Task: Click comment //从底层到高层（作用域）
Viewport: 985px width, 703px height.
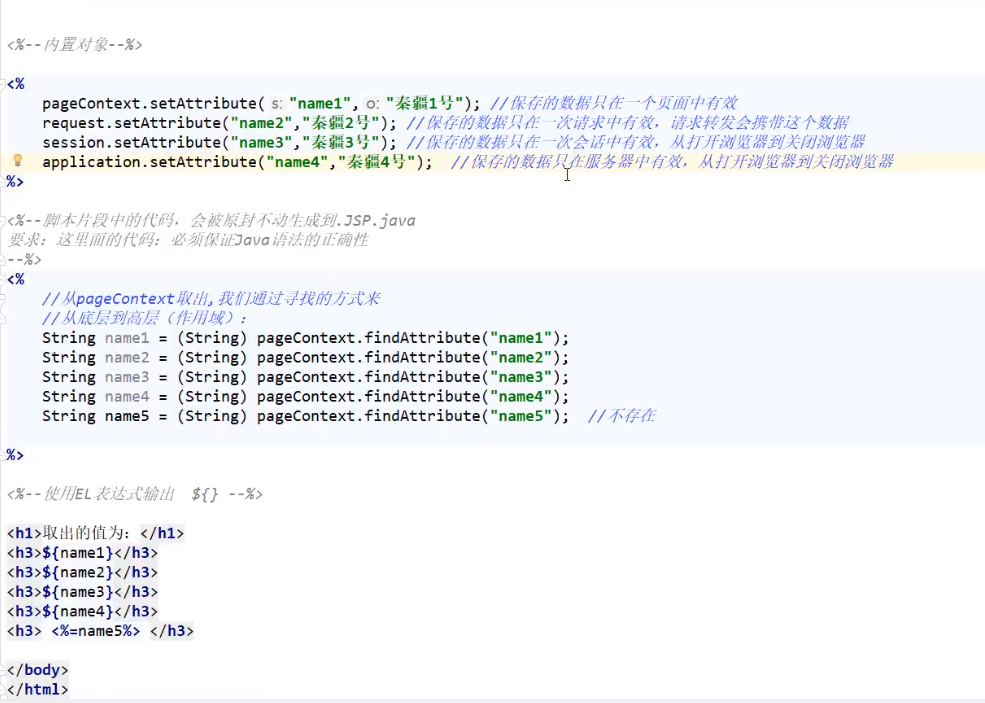Action: tap(145, 318)
